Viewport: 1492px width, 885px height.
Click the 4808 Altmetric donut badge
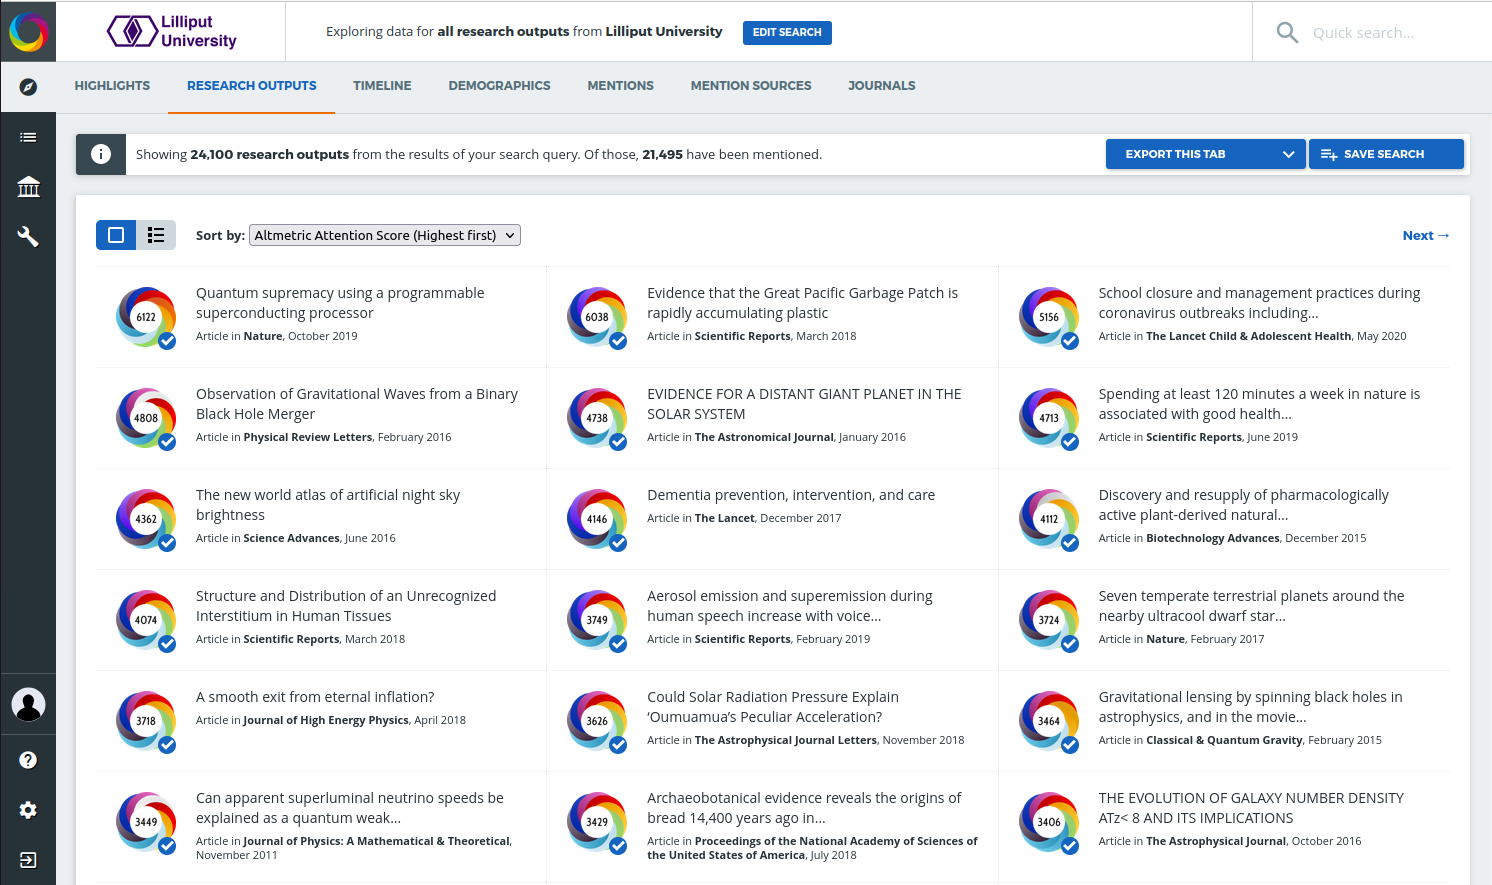coord(146,418)
